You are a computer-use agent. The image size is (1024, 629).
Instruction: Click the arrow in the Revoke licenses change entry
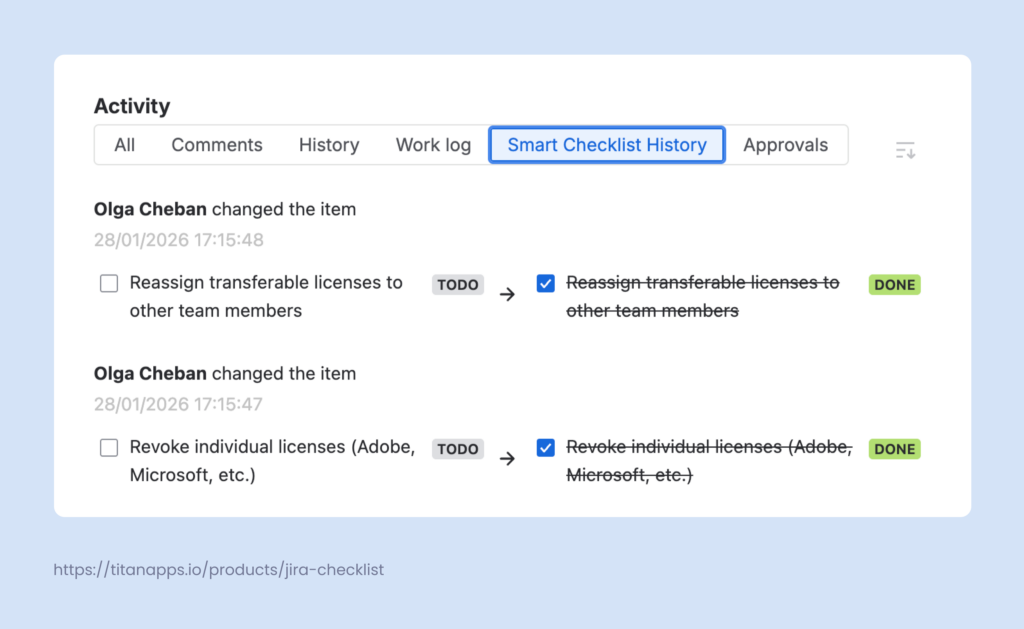[508, 458]
